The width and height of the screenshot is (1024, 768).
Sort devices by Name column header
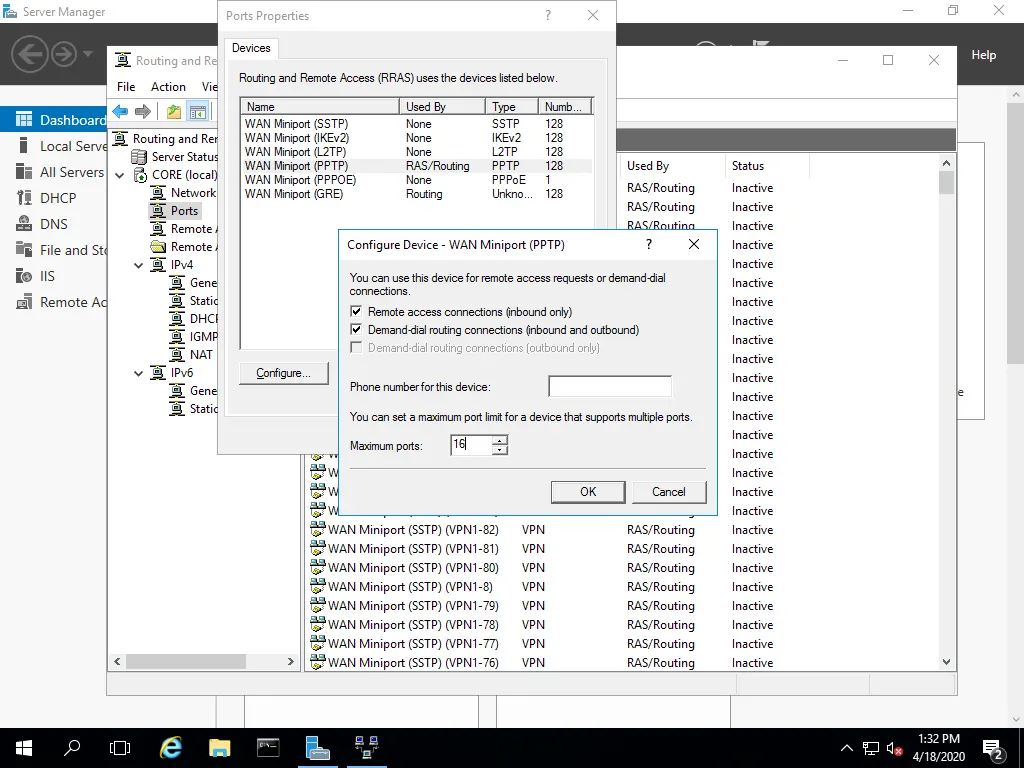tap(320, 106)
